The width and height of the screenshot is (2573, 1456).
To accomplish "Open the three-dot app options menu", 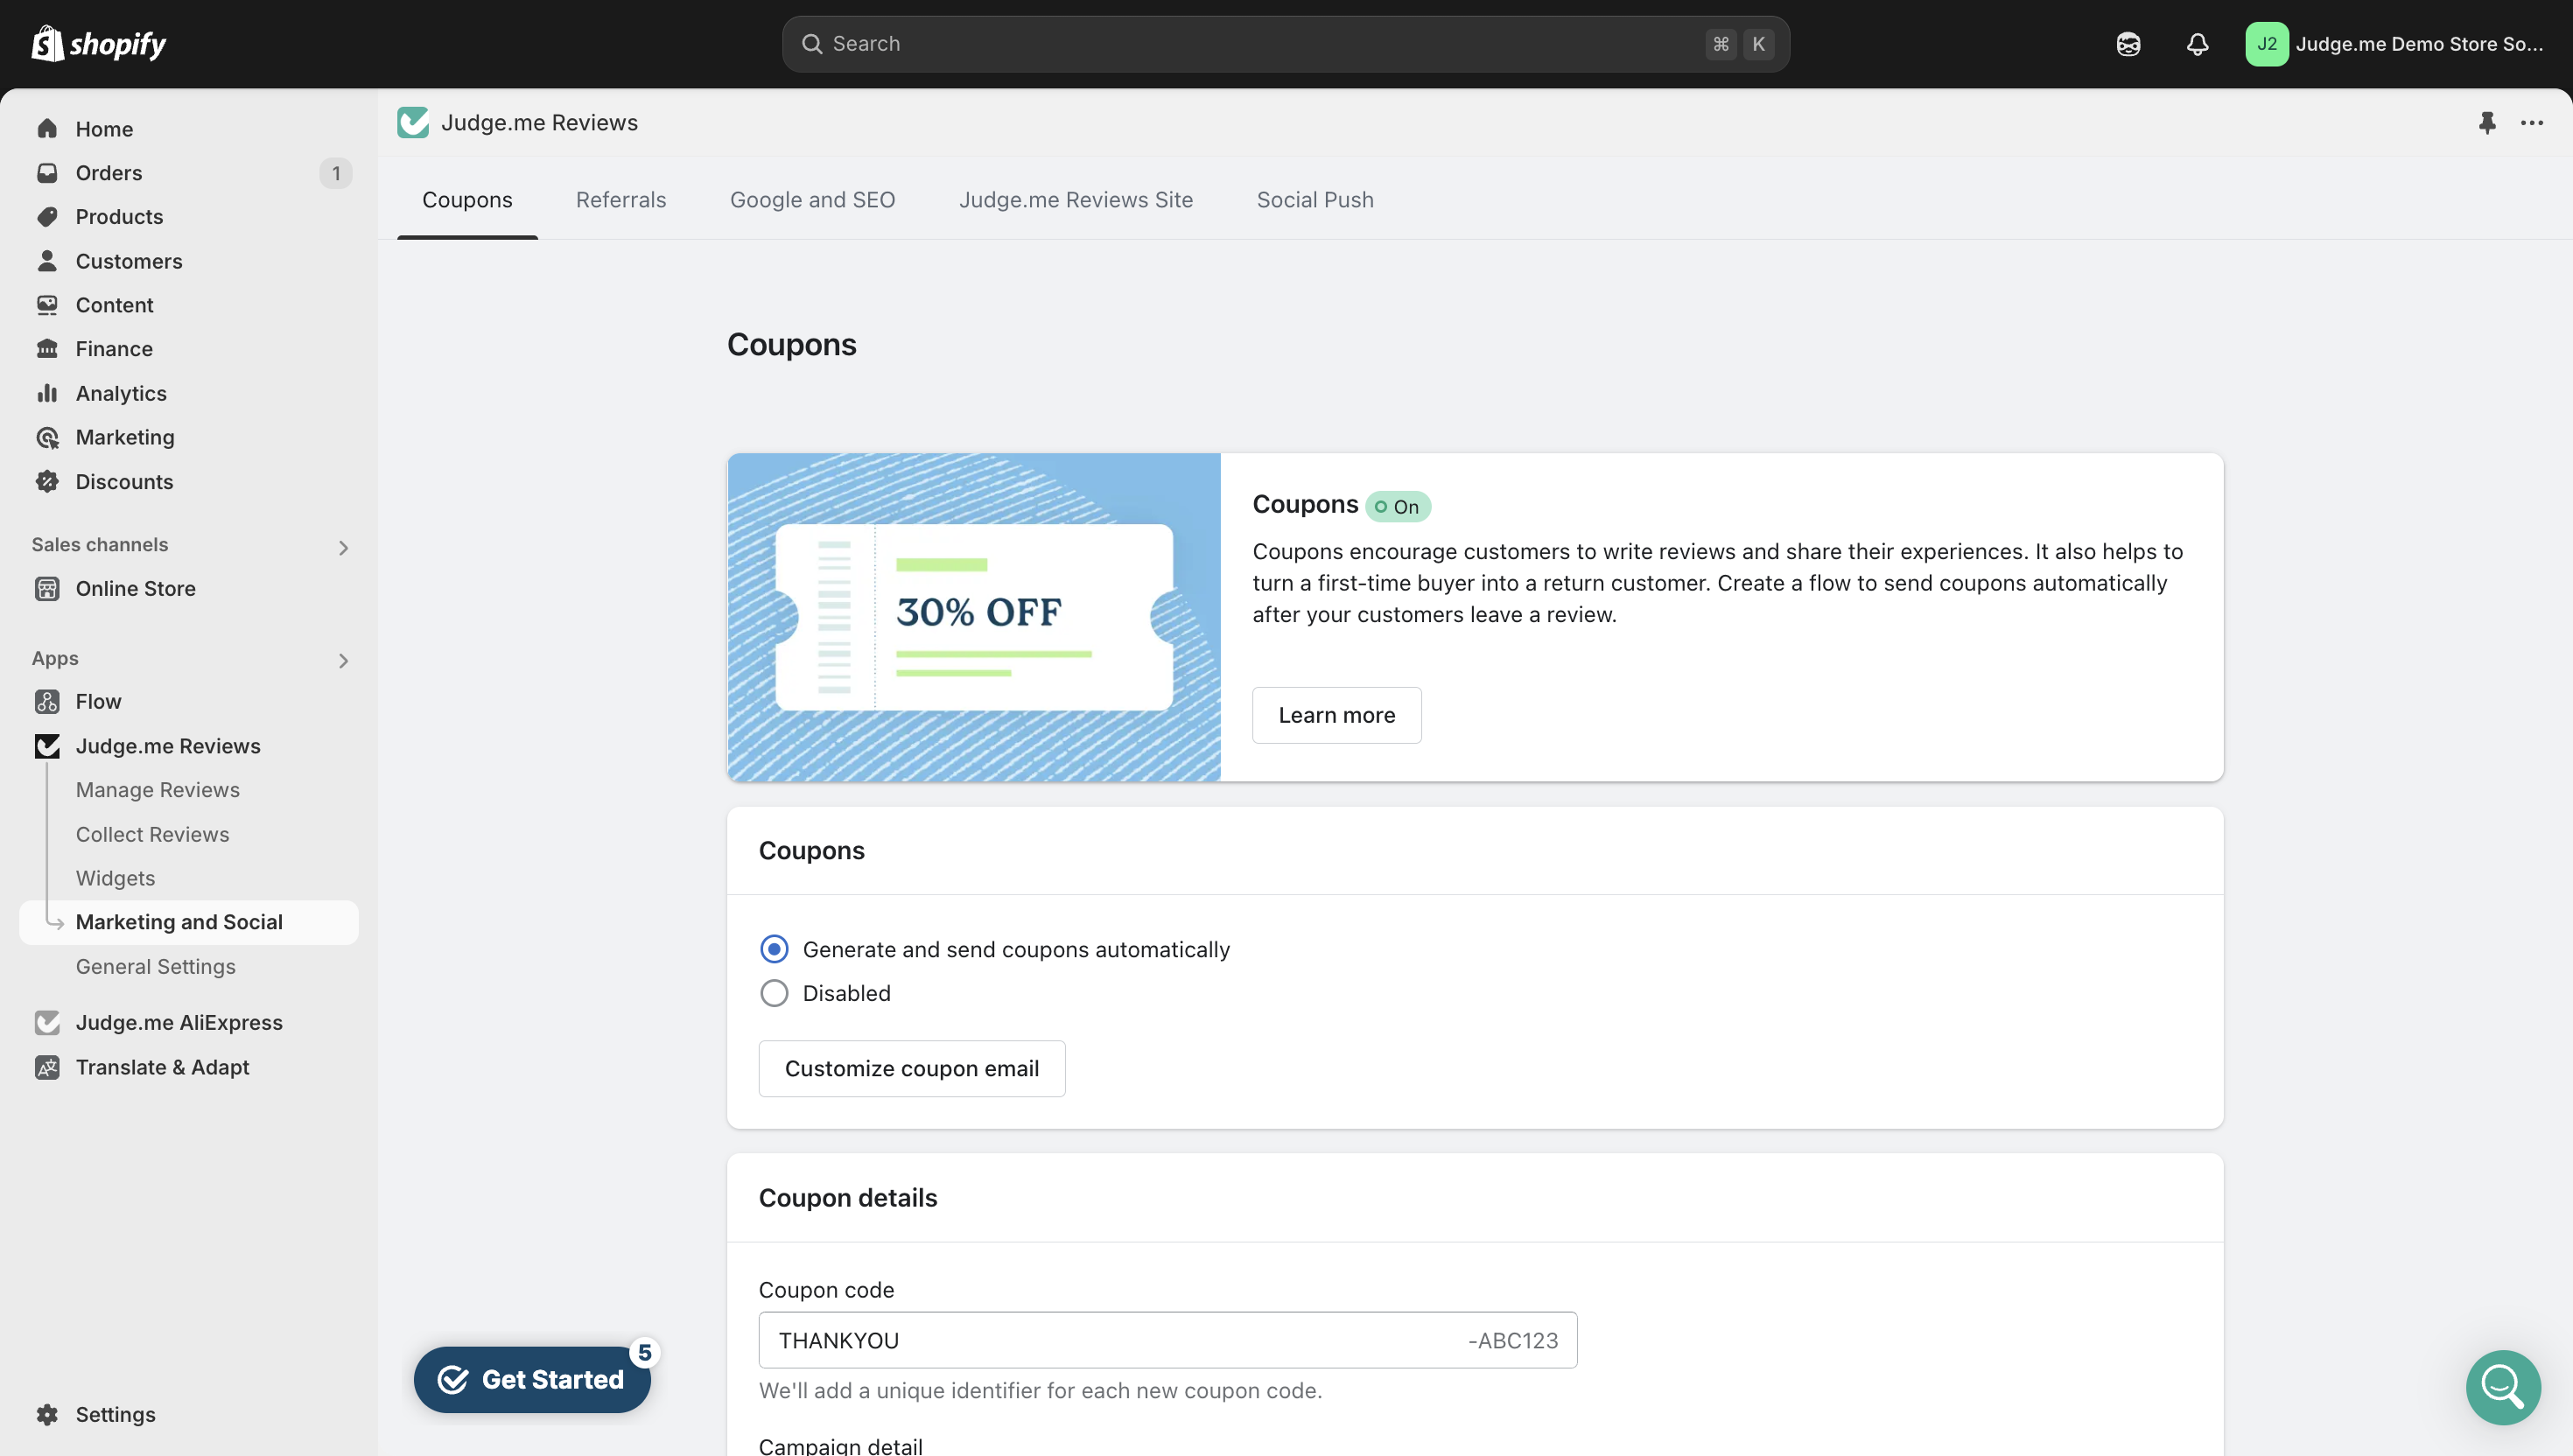I will coord(2531,123).
